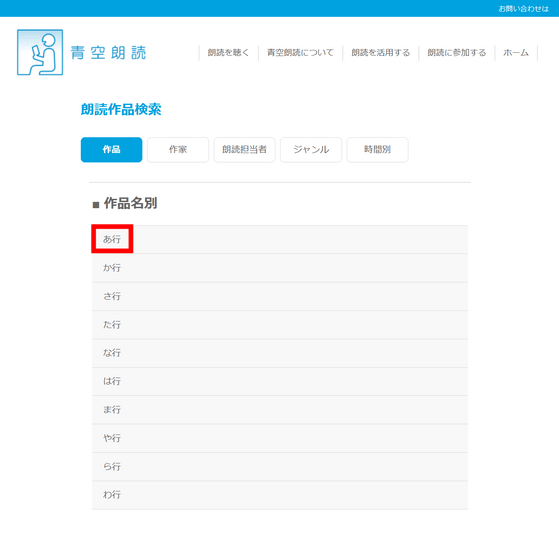Open 朗読に参加する navigation link
Image resolution: width=559 pixels, height=560 pixels.
pyautogui.click(x=456, y=53)
